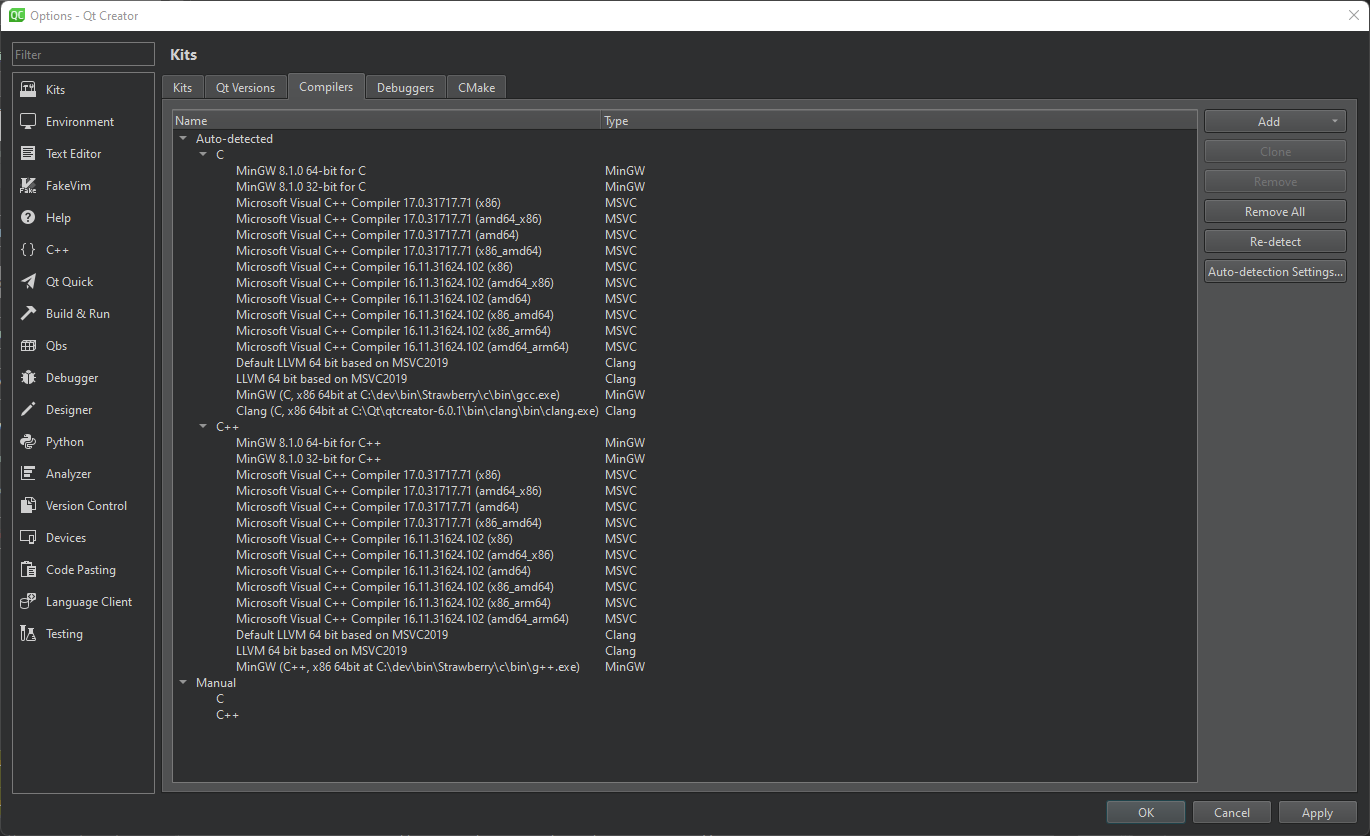The height and width of the screenshot is (836, 1370).
Task: Open the Qbs settings icon
Action: point(28,345)
